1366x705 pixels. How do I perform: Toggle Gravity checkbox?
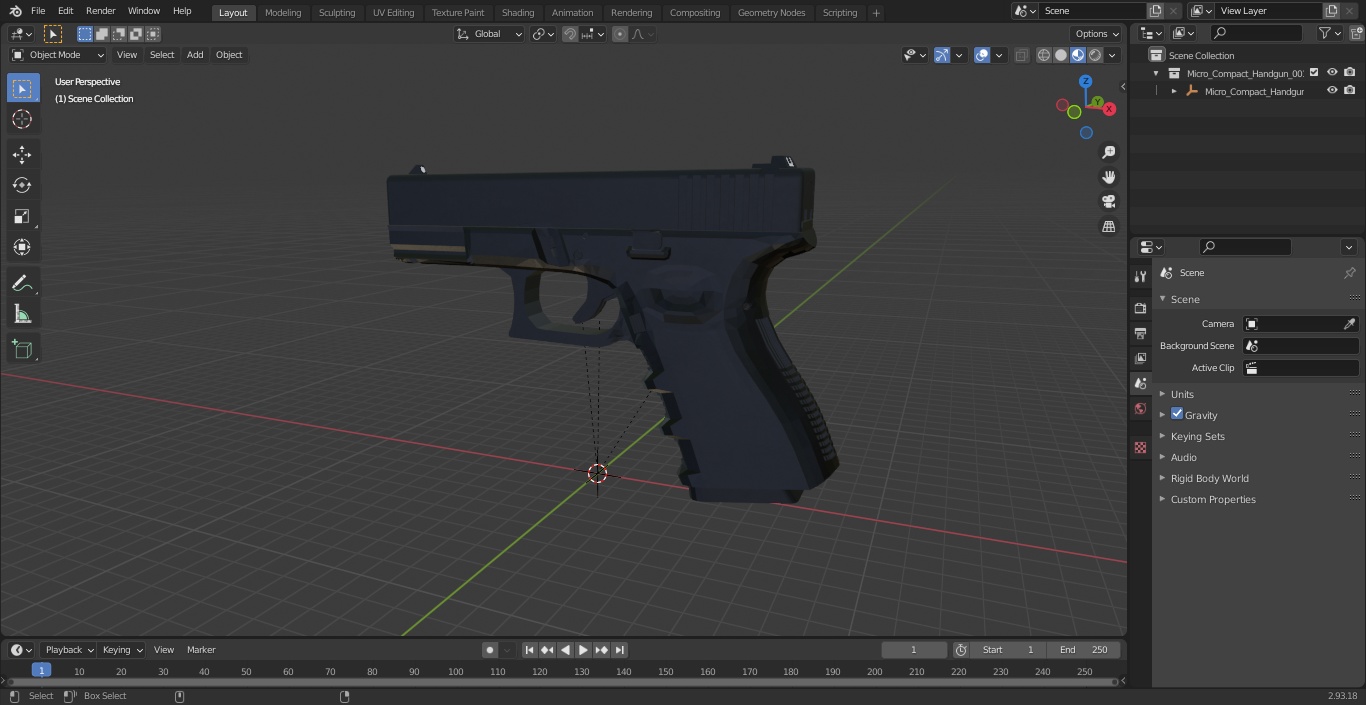pyautogui.click(x=1177, y=414)
